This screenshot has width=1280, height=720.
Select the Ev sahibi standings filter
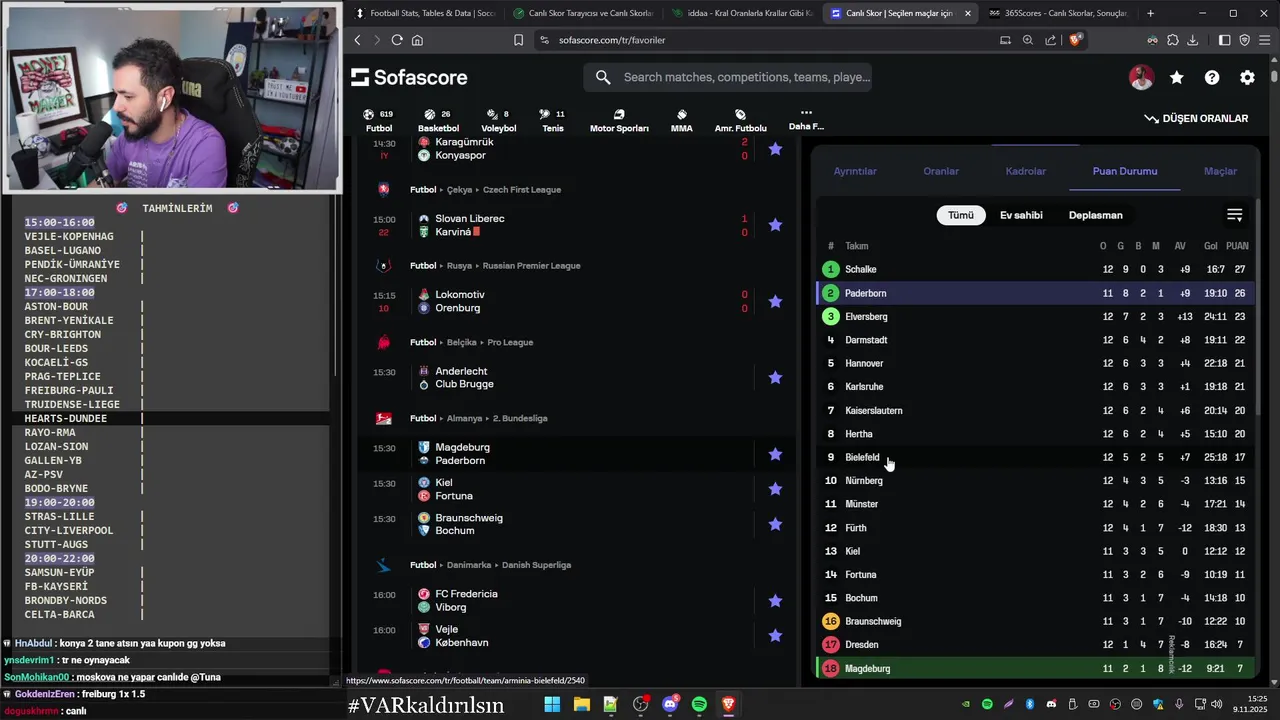click(1021, 215)
